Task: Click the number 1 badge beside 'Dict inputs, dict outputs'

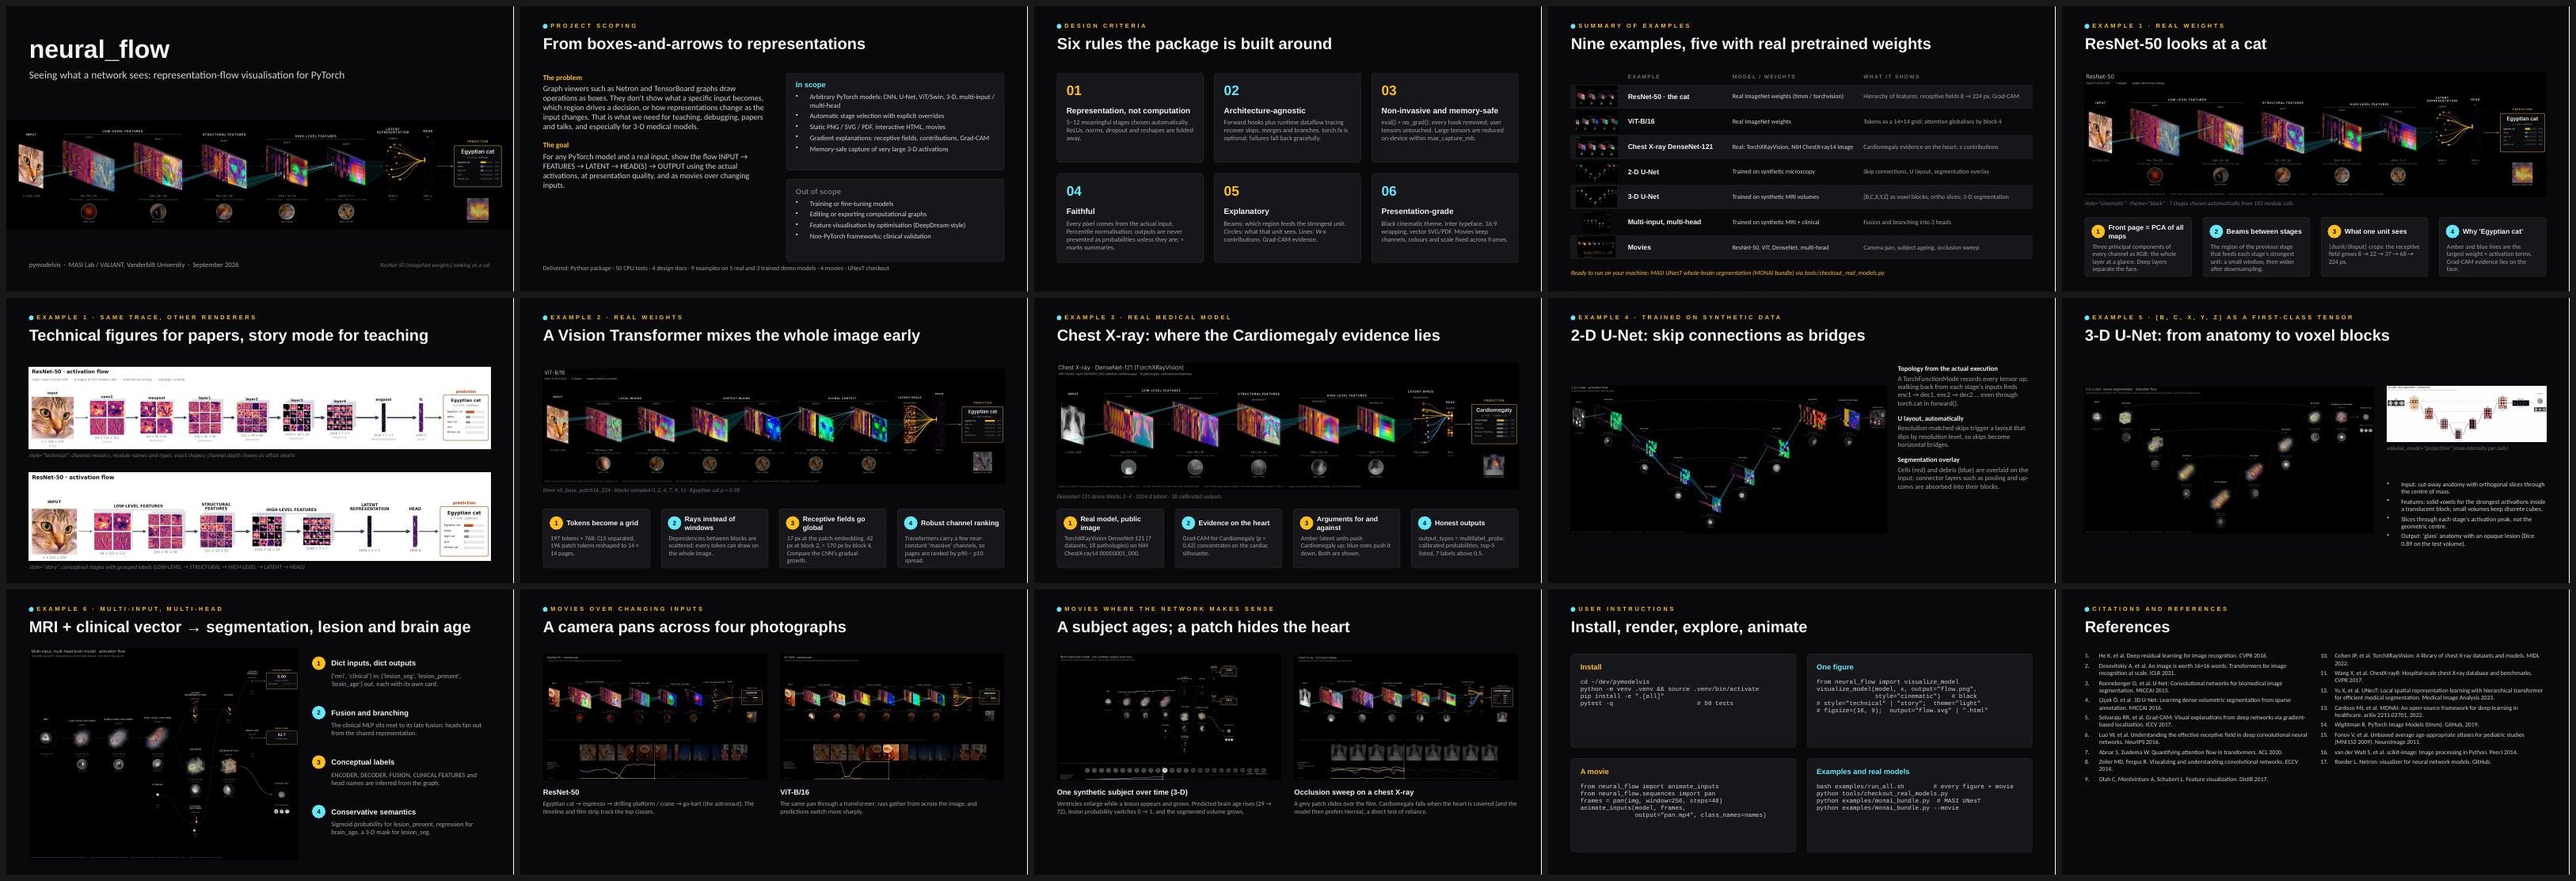Action: pyautogui.click(x=319, y=663)
